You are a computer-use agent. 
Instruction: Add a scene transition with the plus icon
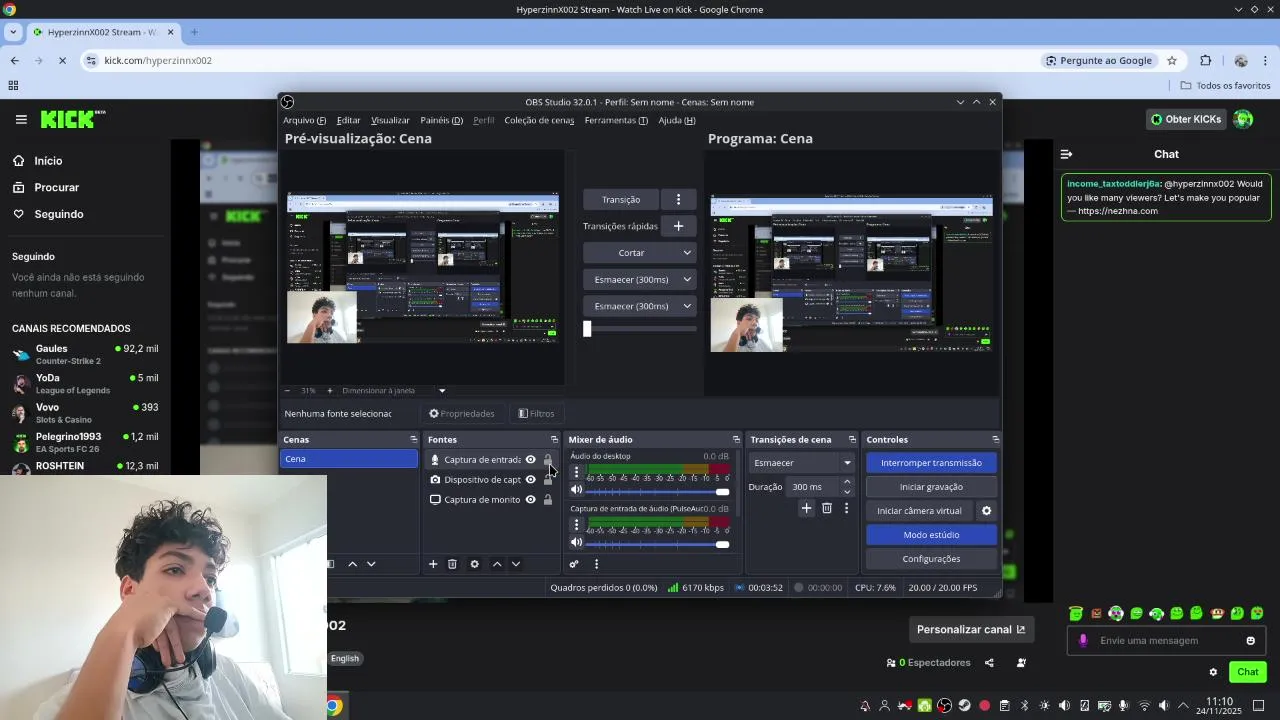(x=806, y=508)
